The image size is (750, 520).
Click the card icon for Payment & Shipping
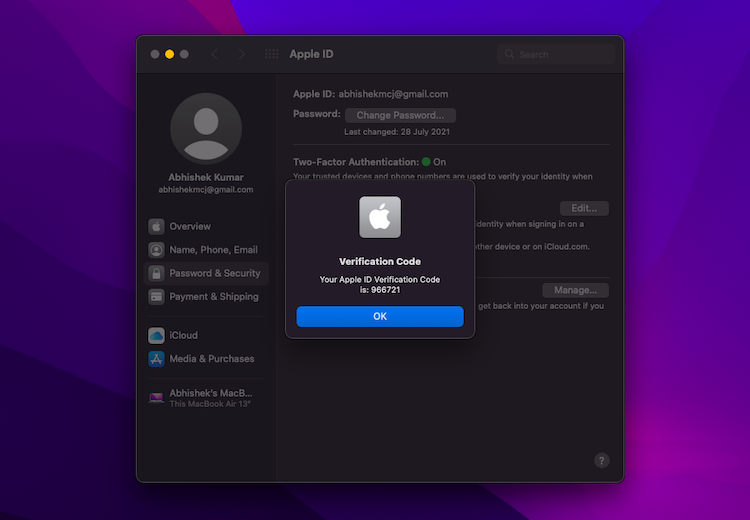tap(156, 297)
